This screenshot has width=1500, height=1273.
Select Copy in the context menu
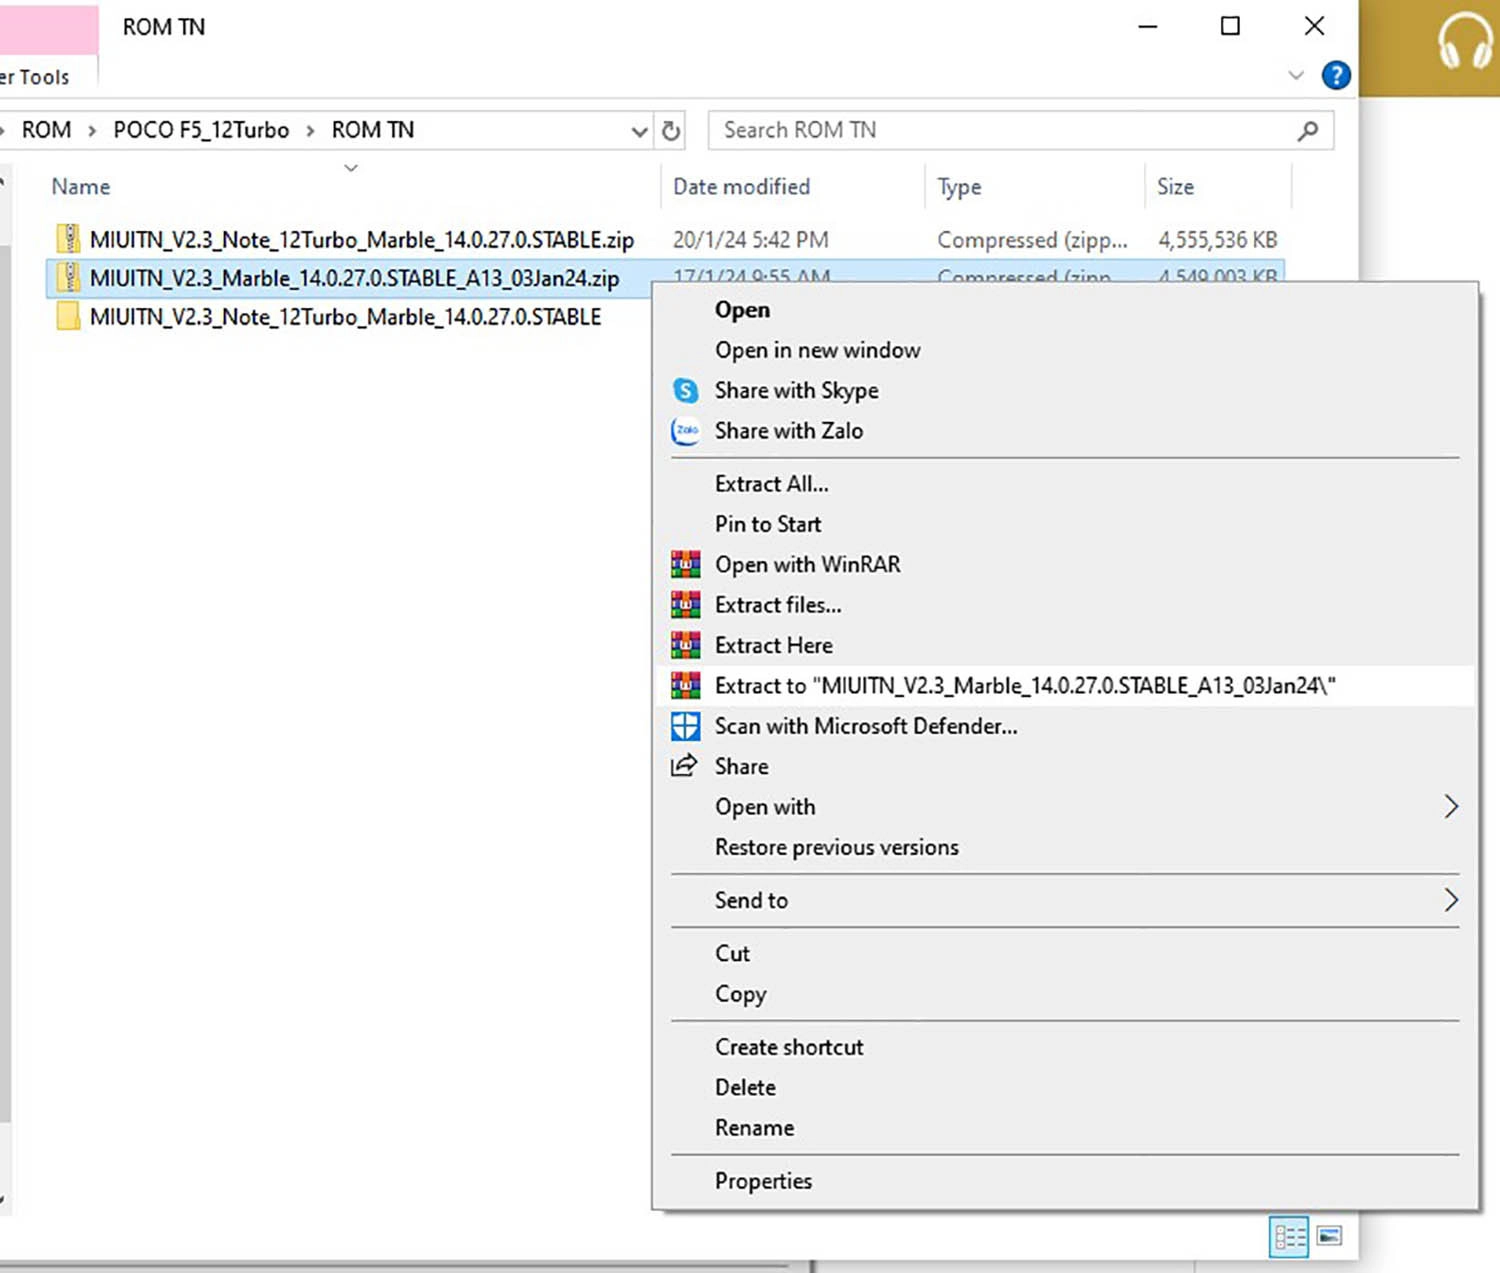pos(740,994)
